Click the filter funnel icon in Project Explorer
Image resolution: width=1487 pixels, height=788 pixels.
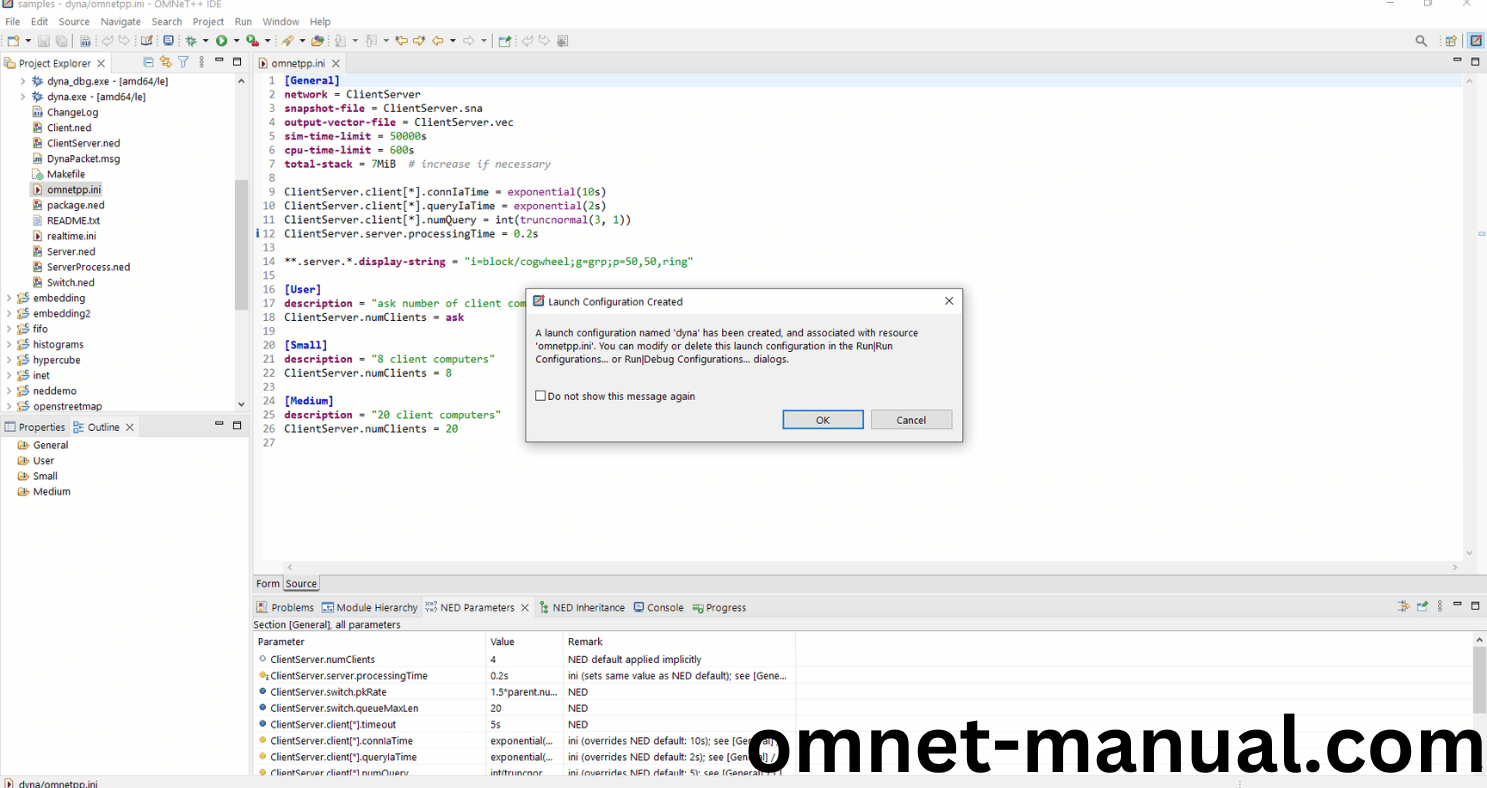click(x=183, y=62)
